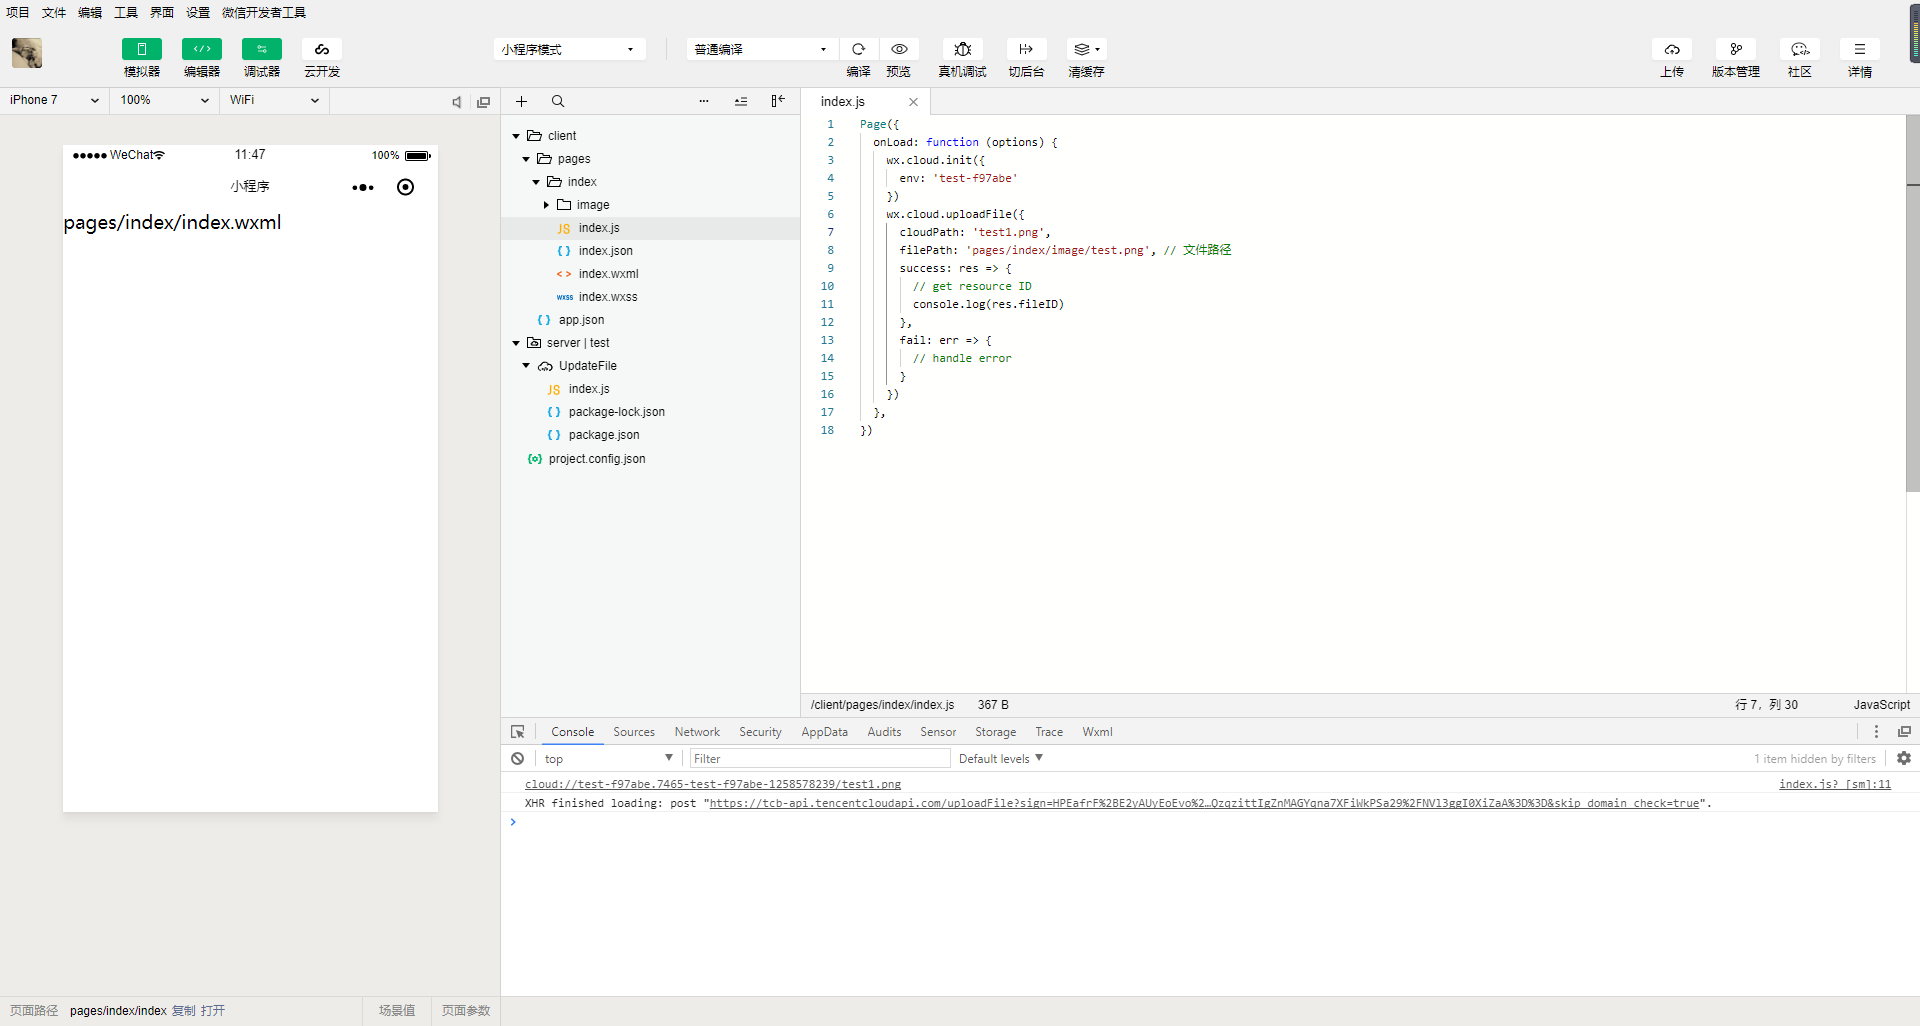Add new file with plus icon
1920x1026 pixels.
click(521, 101)
